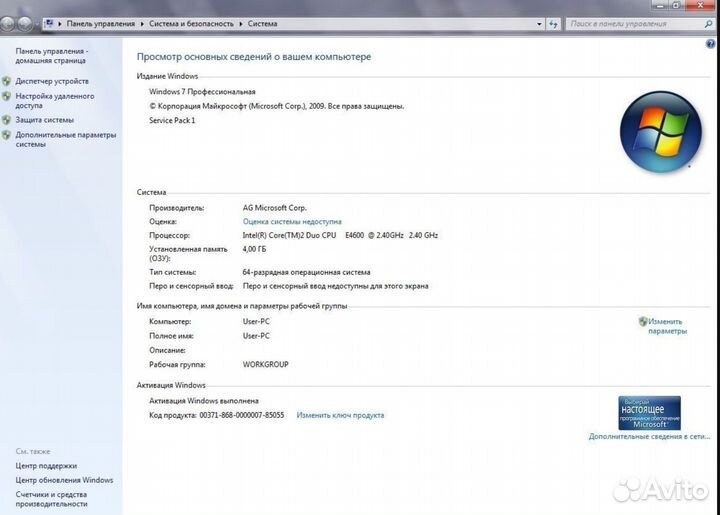
Task: Click product code '00371-868-0000007-85055' text
Action: [242, 415]
